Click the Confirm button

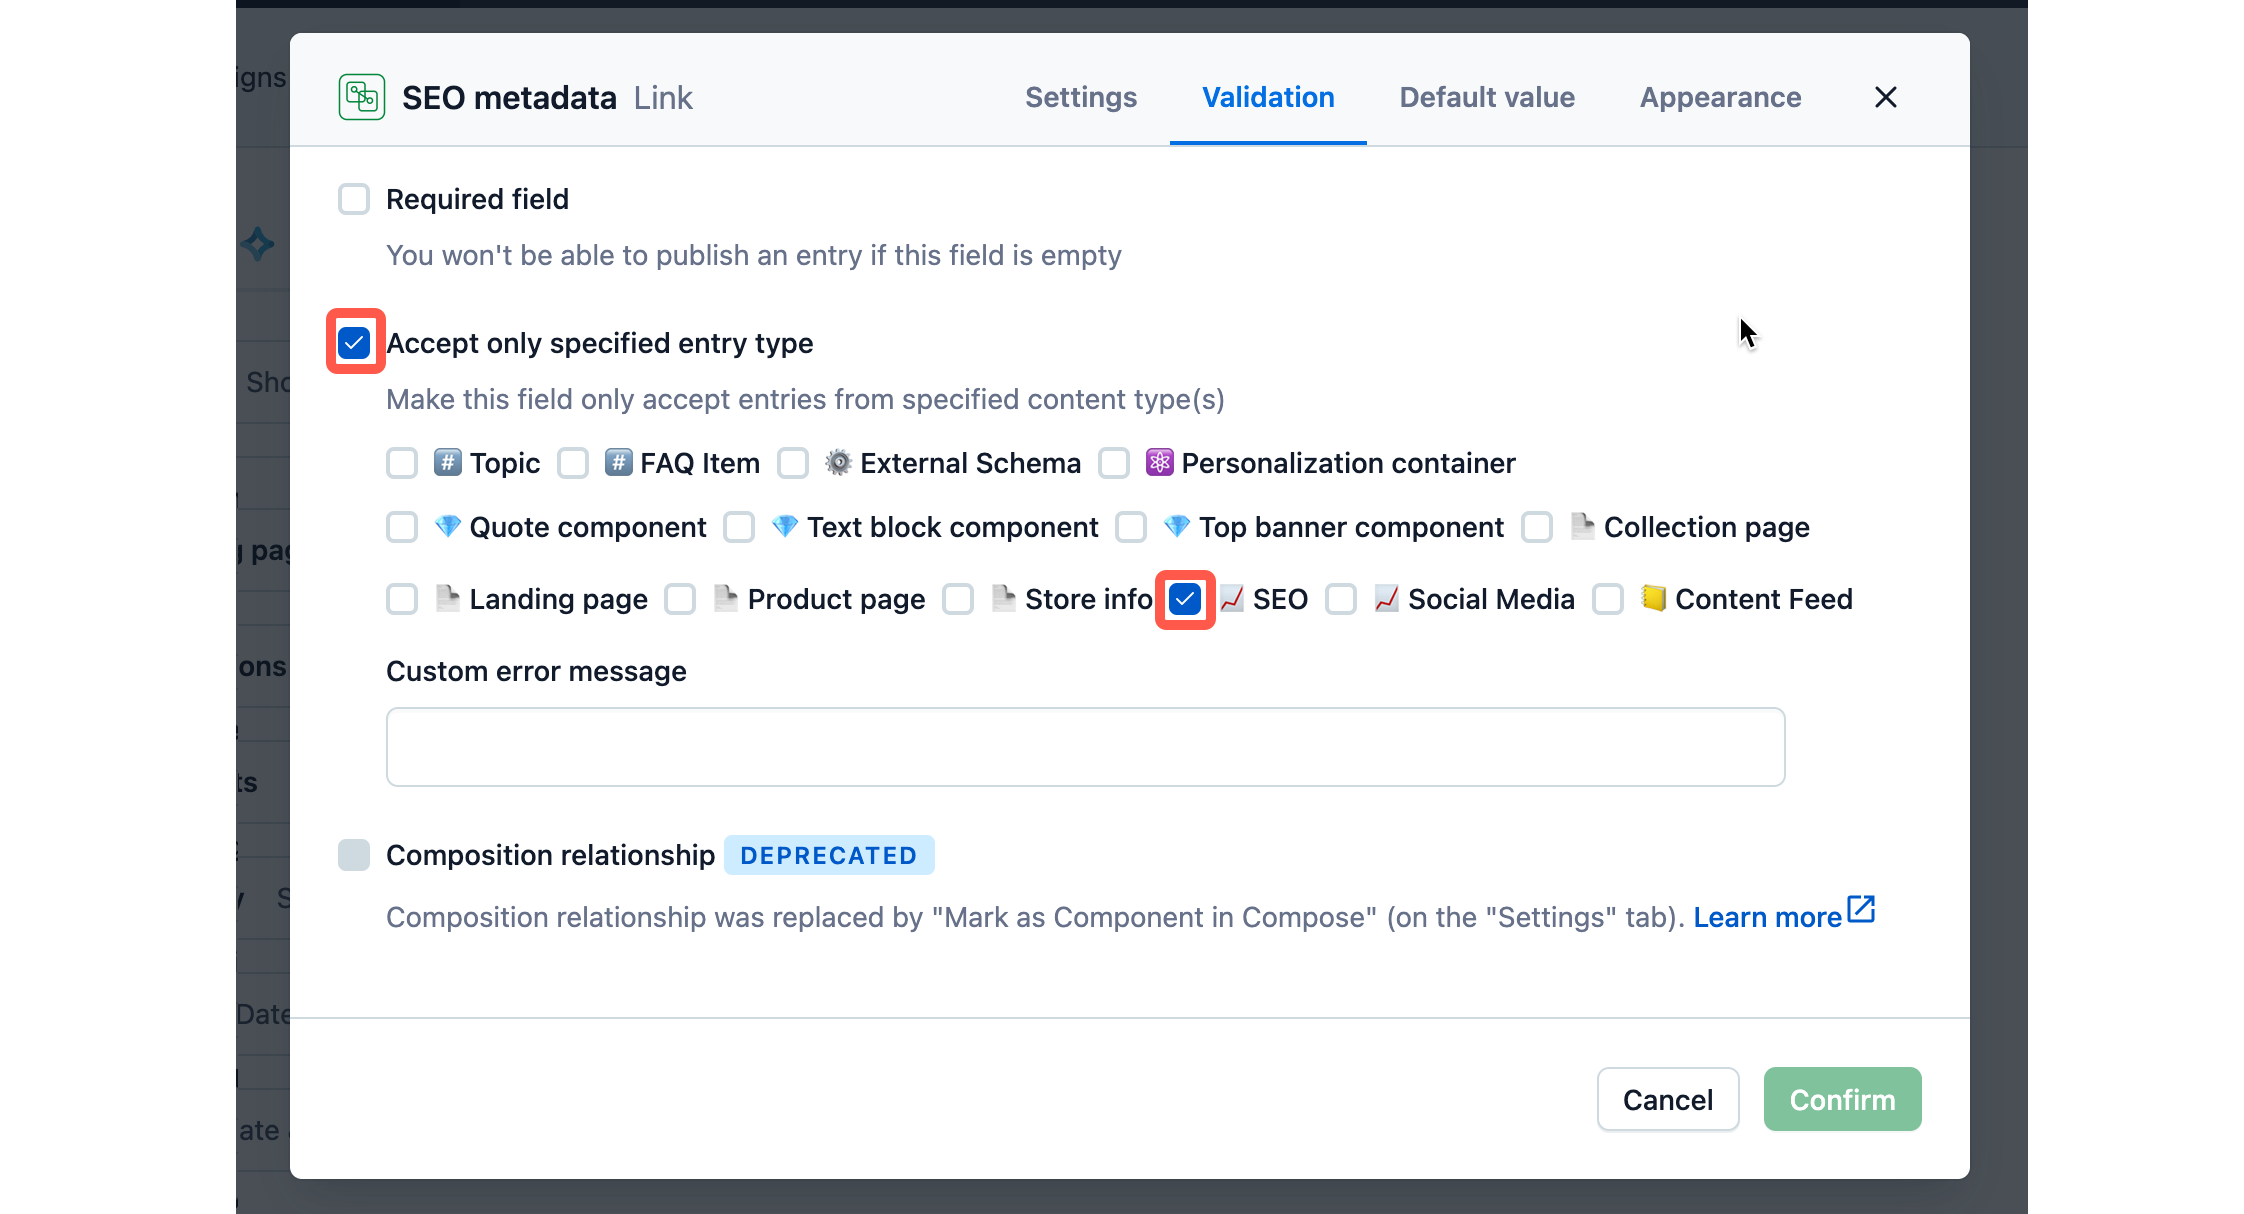tap(1842, 1099)
